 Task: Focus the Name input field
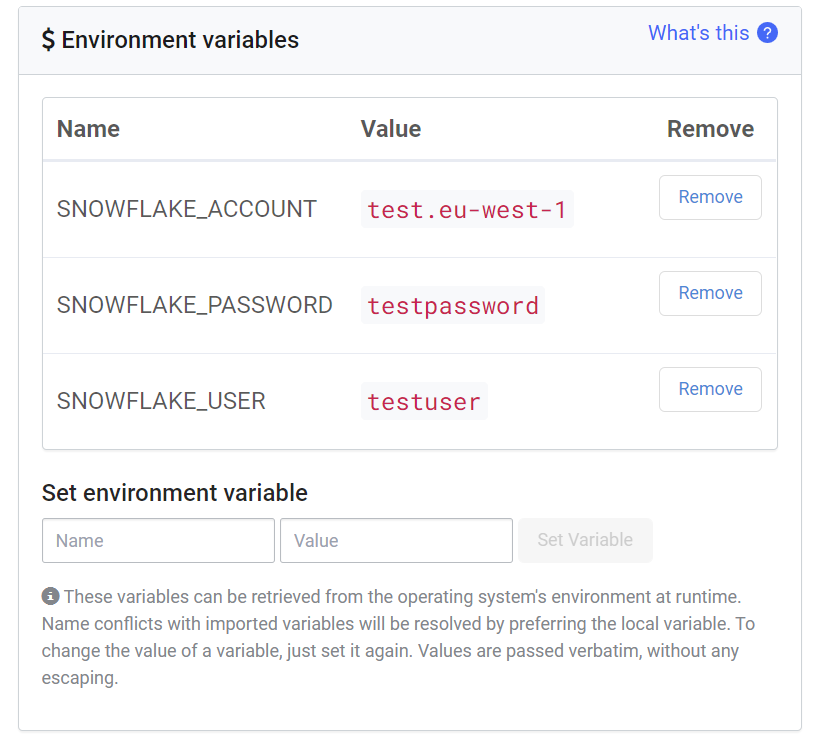[x=158, y=540]
